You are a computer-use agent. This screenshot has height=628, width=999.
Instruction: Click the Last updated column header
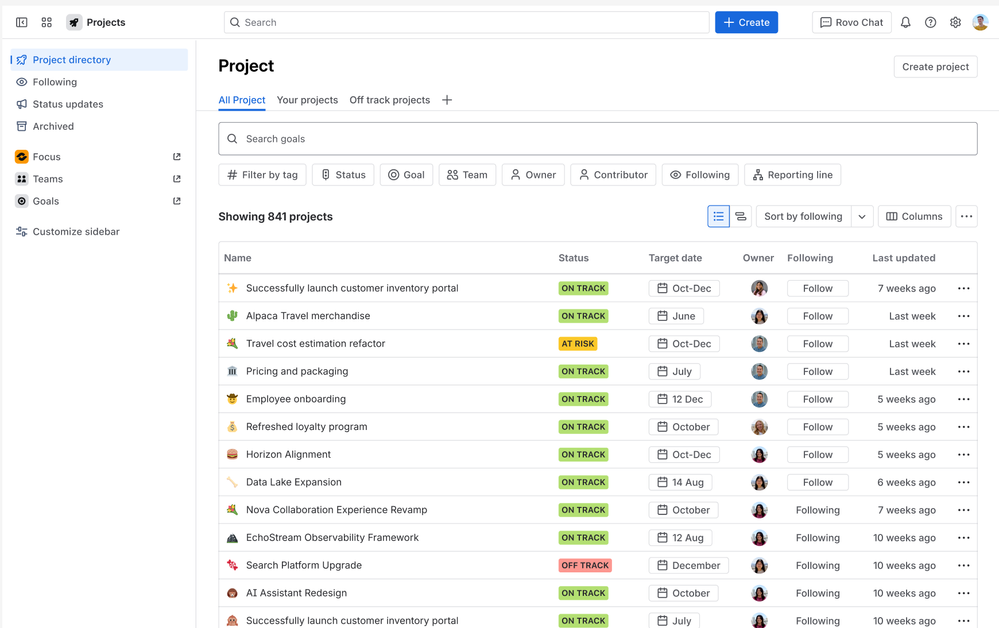pos(903,258)
